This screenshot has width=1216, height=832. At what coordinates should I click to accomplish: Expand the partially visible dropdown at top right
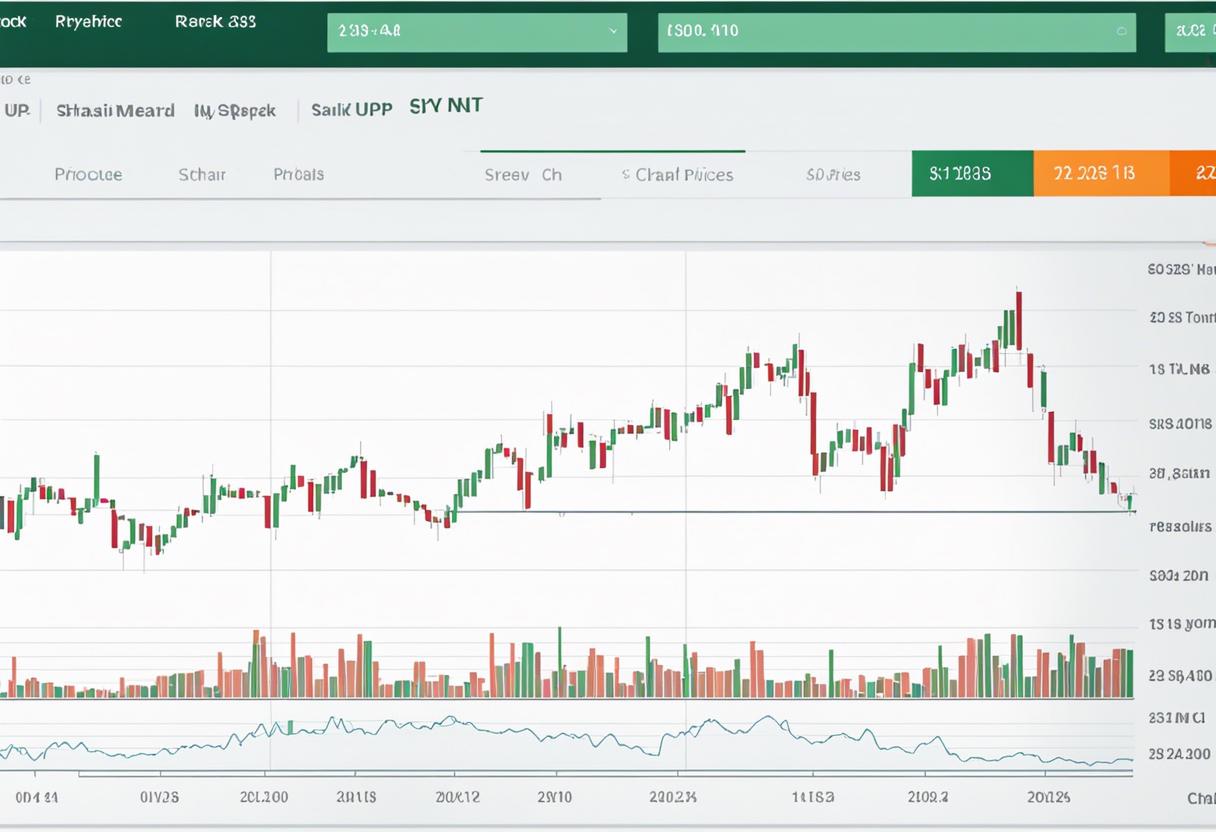pos(1190,32)
